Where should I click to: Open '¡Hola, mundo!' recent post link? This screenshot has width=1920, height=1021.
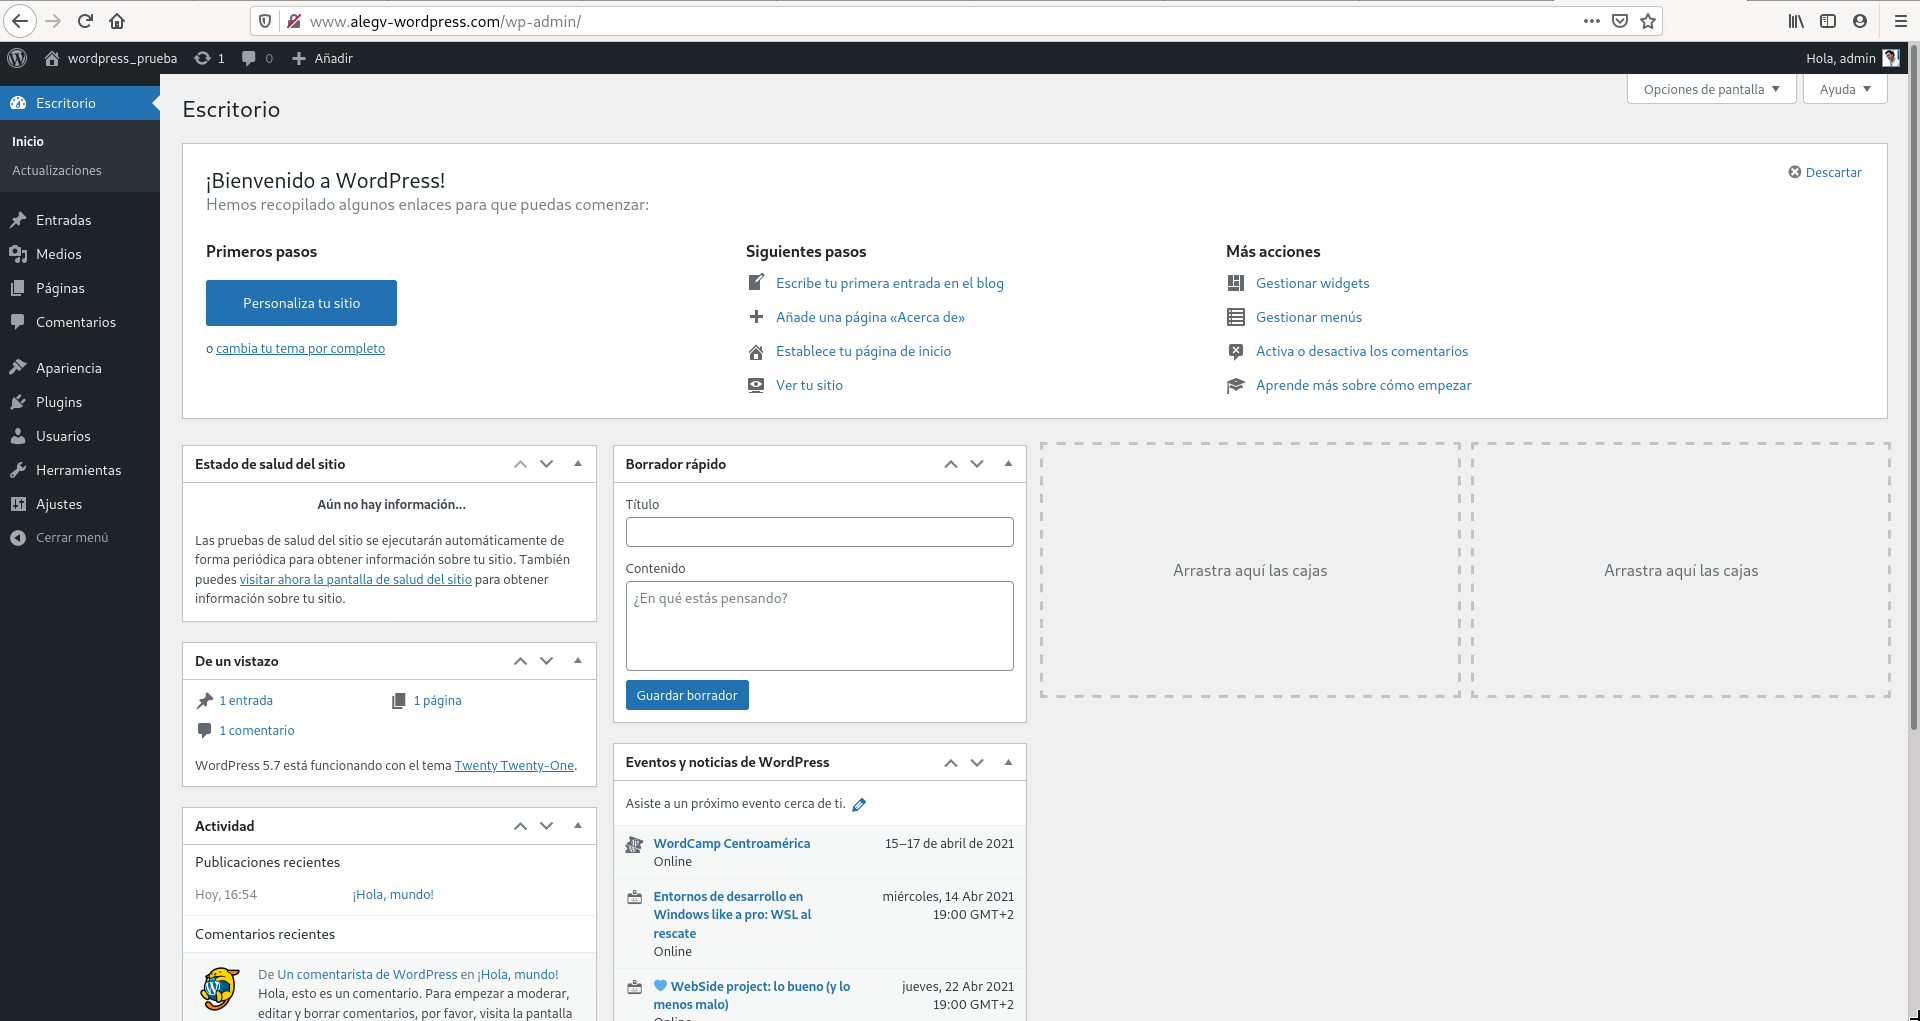tap(393, 895)
